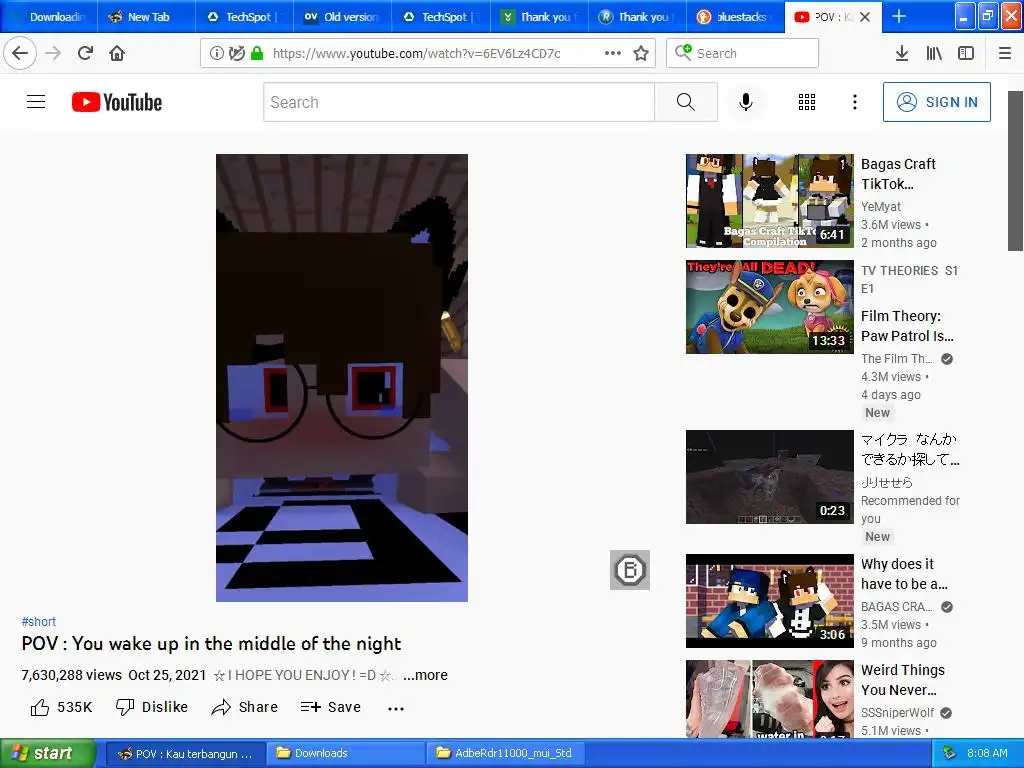This screenshot has width=1024, height=768.
Task: Click the YouTube search magnifier button
Action: [x=686, y=102]
